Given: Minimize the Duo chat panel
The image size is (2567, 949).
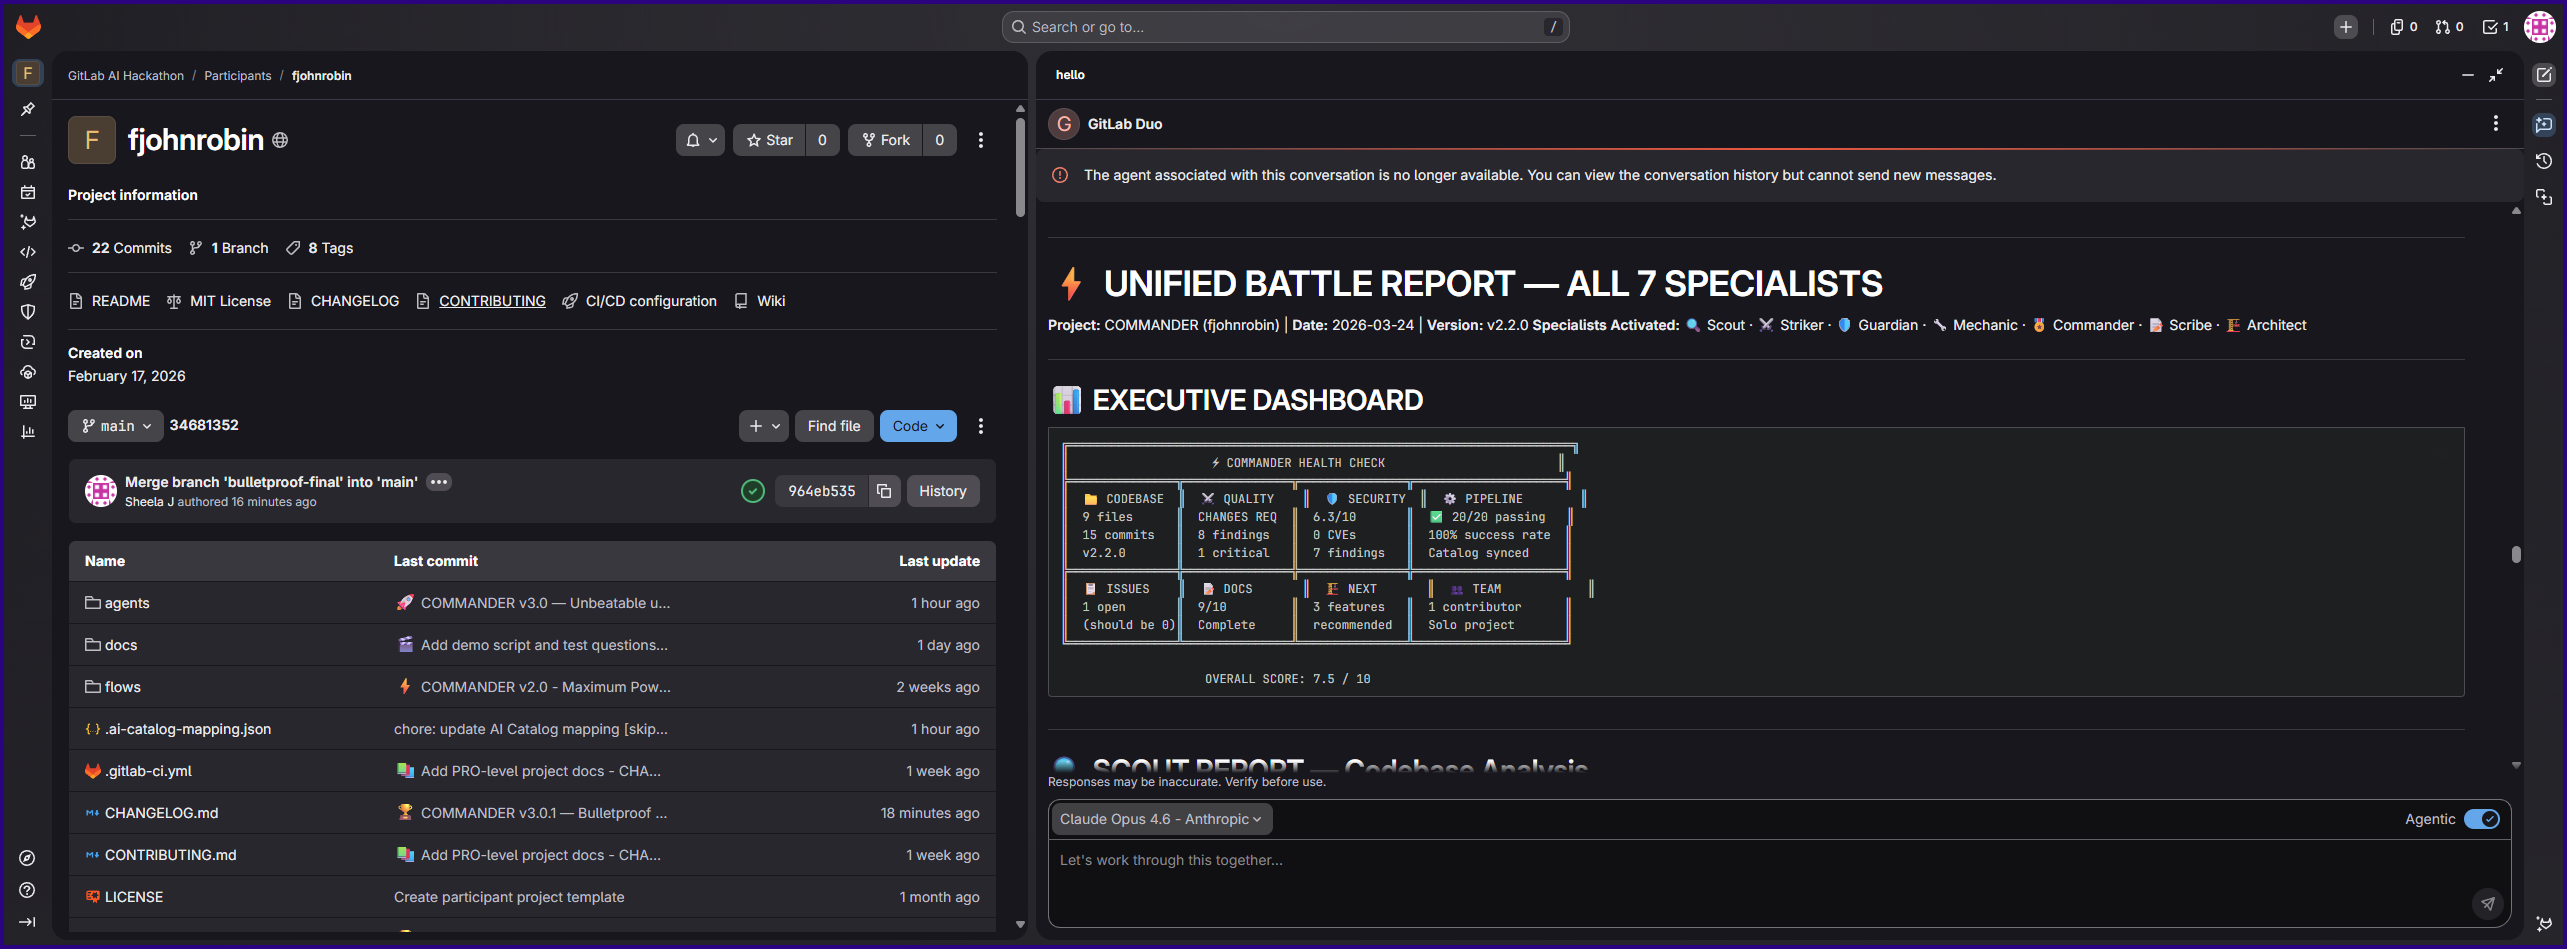Looking at the screenshot, I should 2468,75.
